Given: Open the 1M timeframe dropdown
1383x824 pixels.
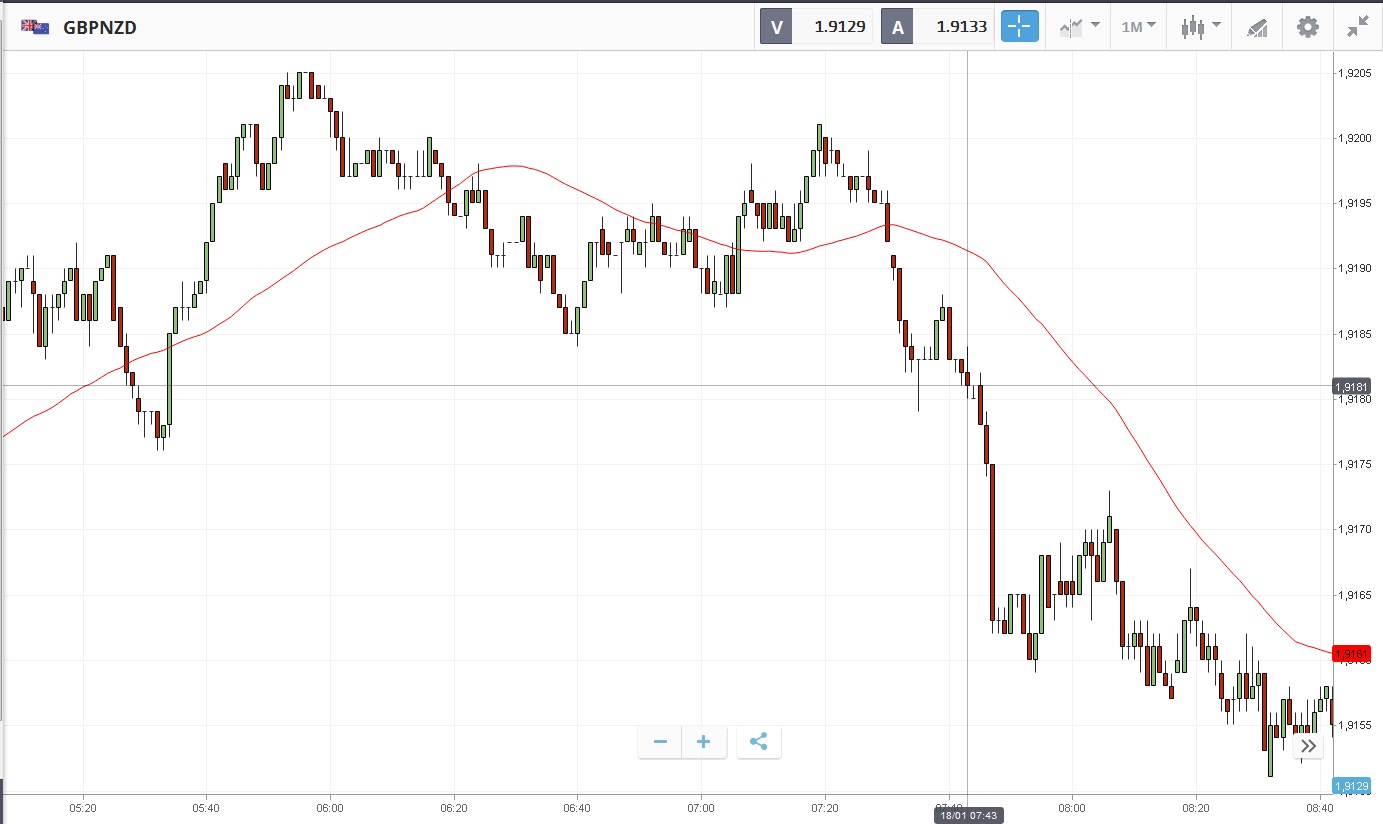Looking at the screenshot, I should (1138, 27).
